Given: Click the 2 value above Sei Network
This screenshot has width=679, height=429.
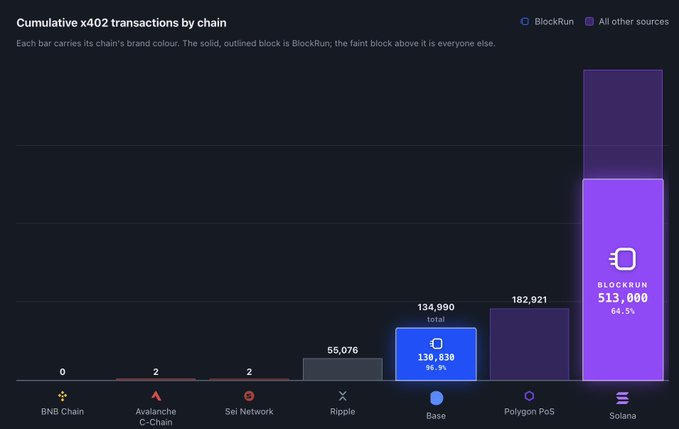Looking at the screenshot, I should click(249, 372).
